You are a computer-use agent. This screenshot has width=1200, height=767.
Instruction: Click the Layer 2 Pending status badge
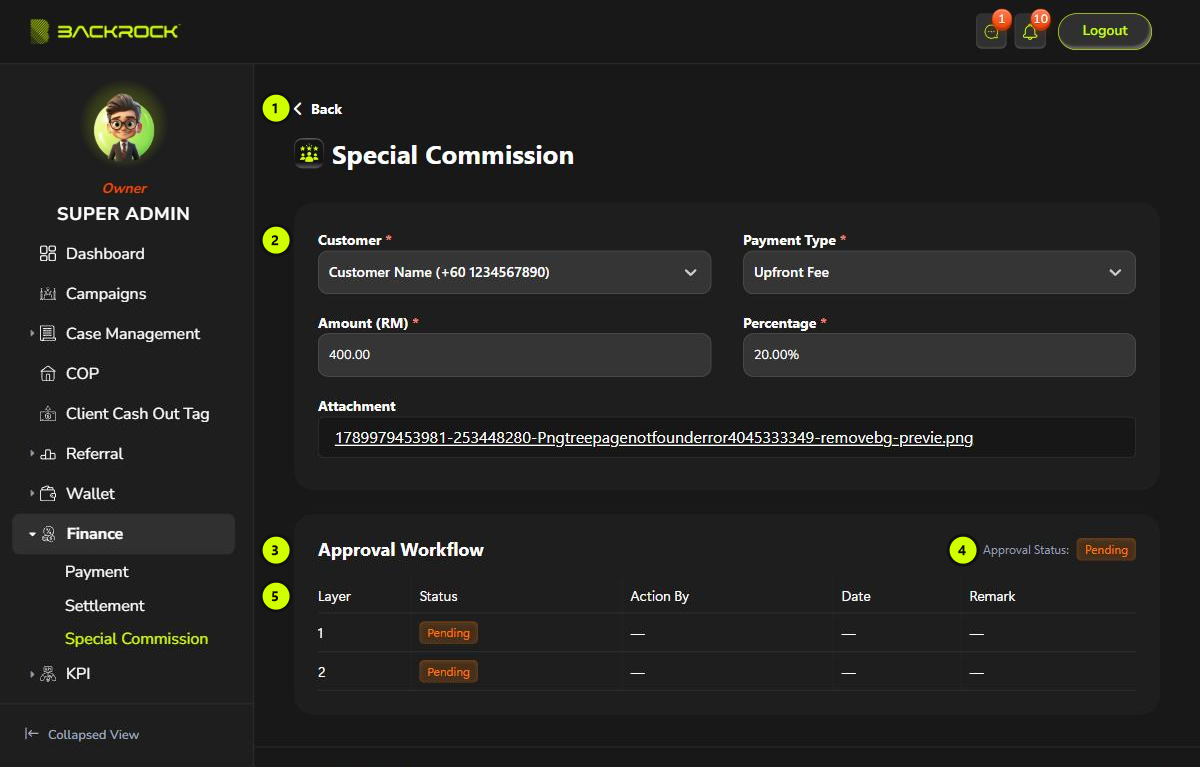click(448, 672)
